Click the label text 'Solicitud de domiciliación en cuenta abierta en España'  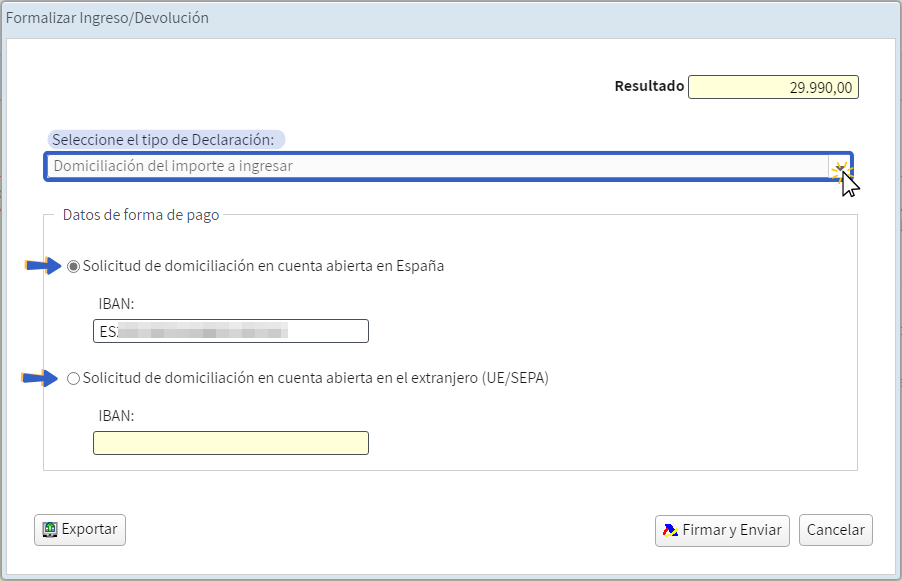pos(263,267)
